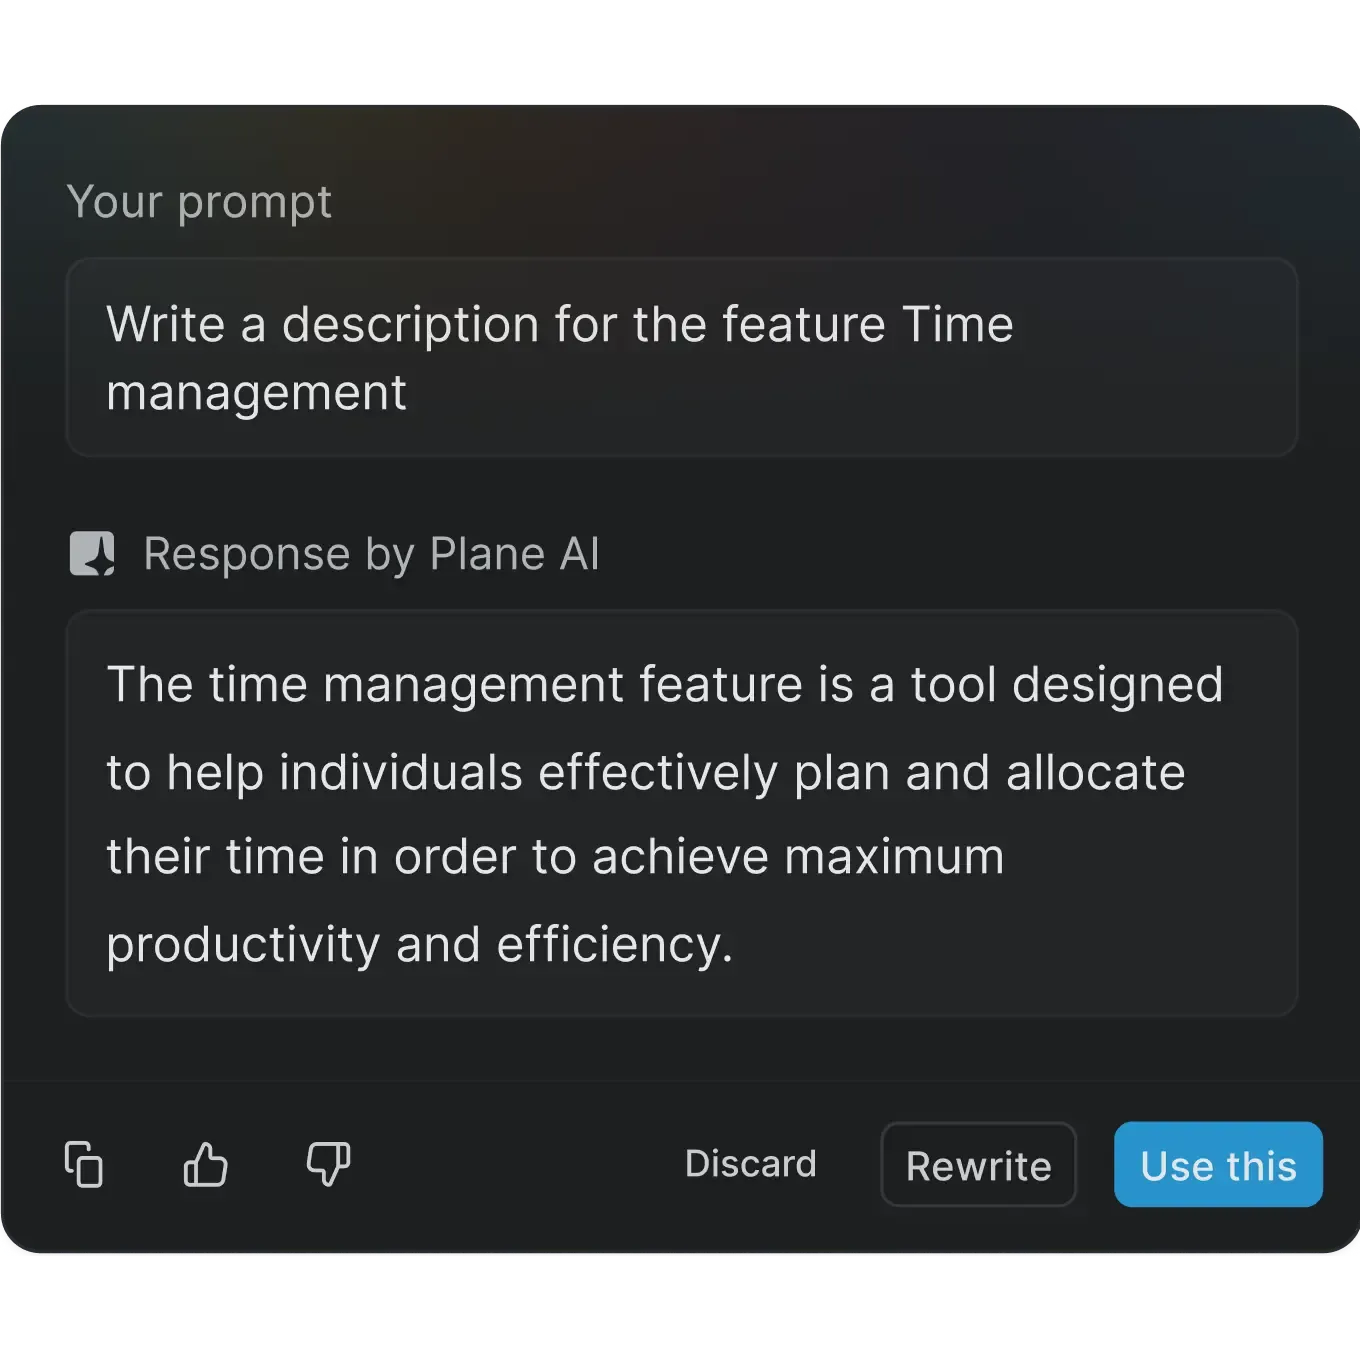Screen dimensions: 1360x1356
Task: Click the Your prompt label
Action: click(x=200, y=201)
